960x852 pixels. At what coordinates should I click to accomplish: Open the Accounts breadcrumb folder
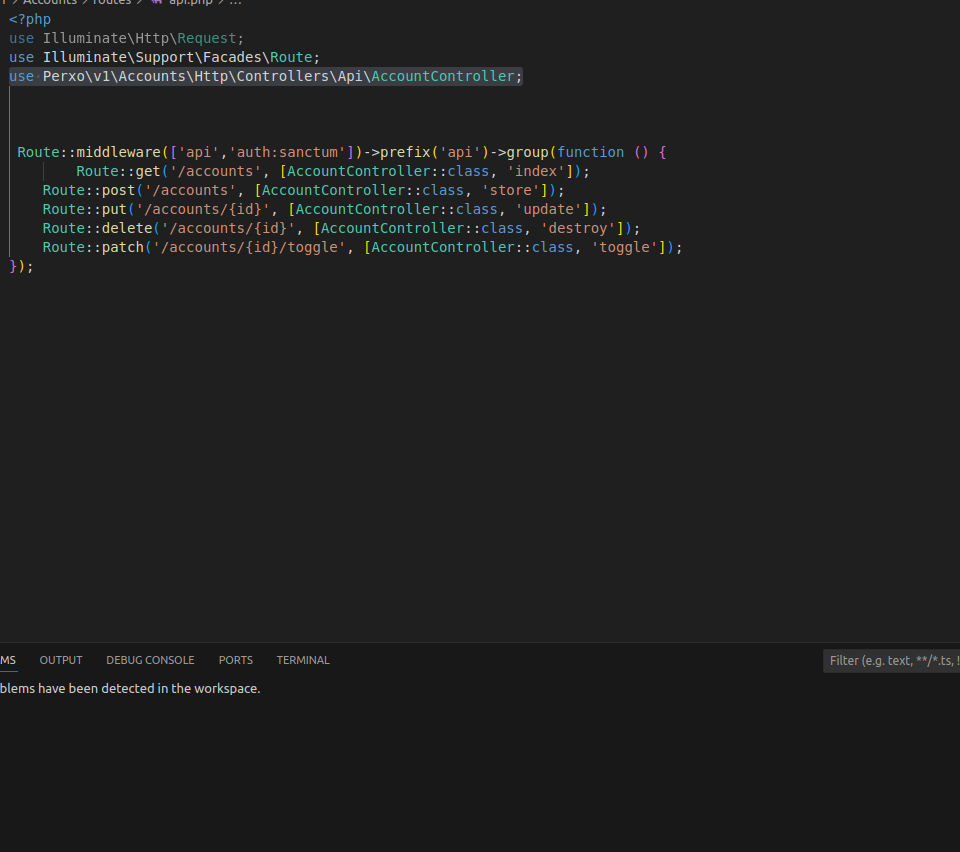tap(50, 2)
